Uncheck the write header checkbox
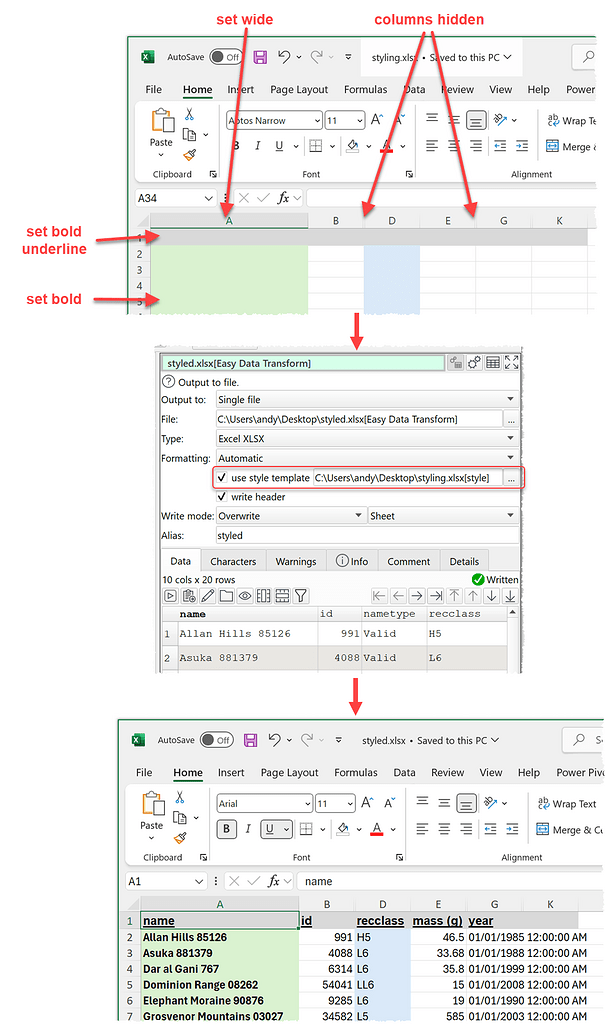The width and height of the screenshot is (605, 1024). pos(222,496)
